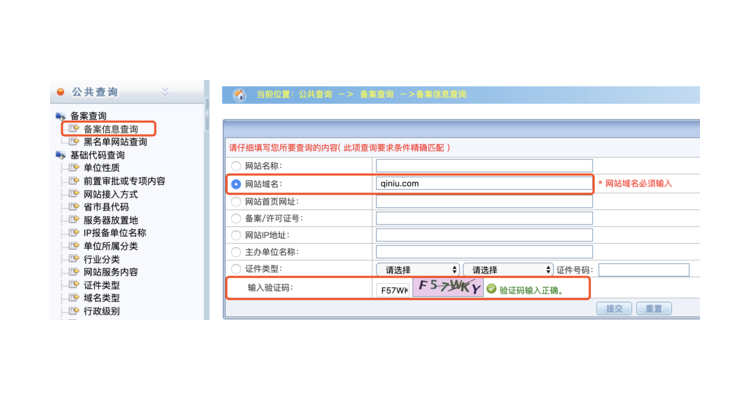Open the second 请选择 dropdown

508,270
